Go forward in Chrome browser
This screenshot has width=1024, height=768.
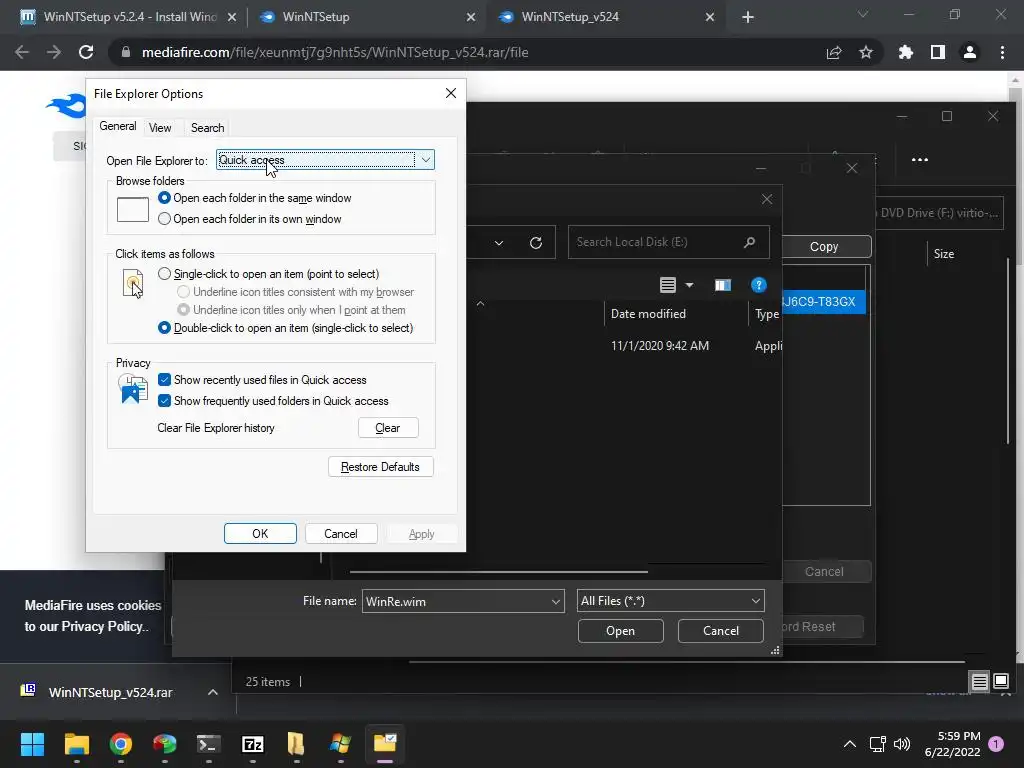click(x=54, y=52)
